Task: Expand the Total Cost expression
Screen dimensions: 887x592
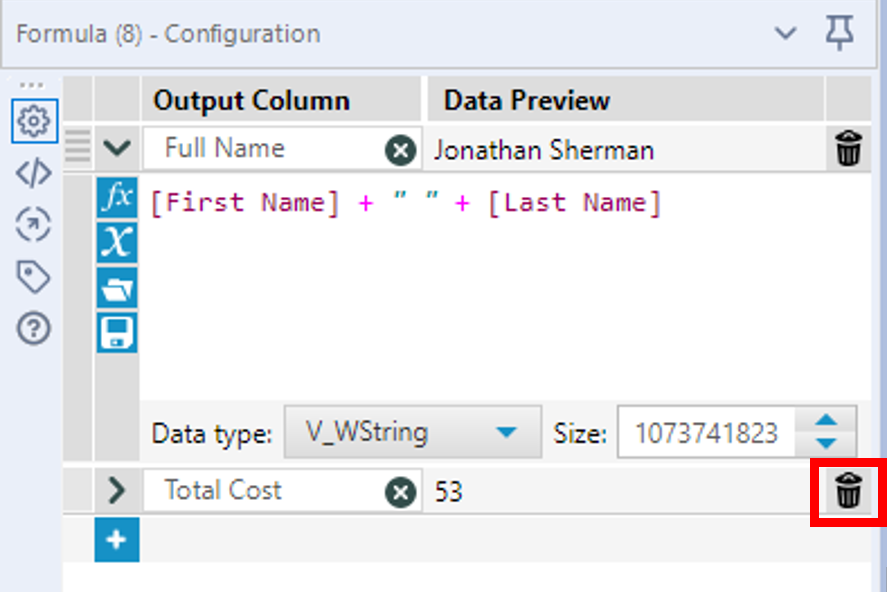Action: pyautogui.click(x=117, y=490)
